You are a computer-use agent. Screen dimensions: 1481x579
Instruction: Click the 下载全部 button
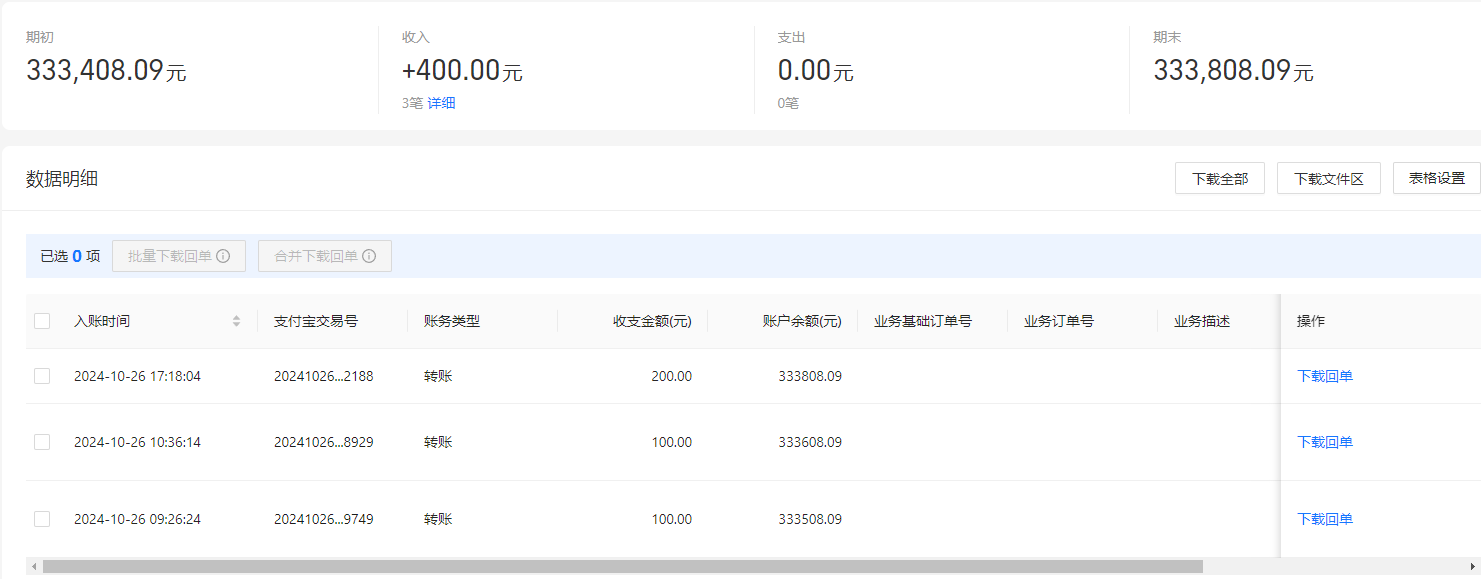pyautogui.click(x=1219, y=177)
